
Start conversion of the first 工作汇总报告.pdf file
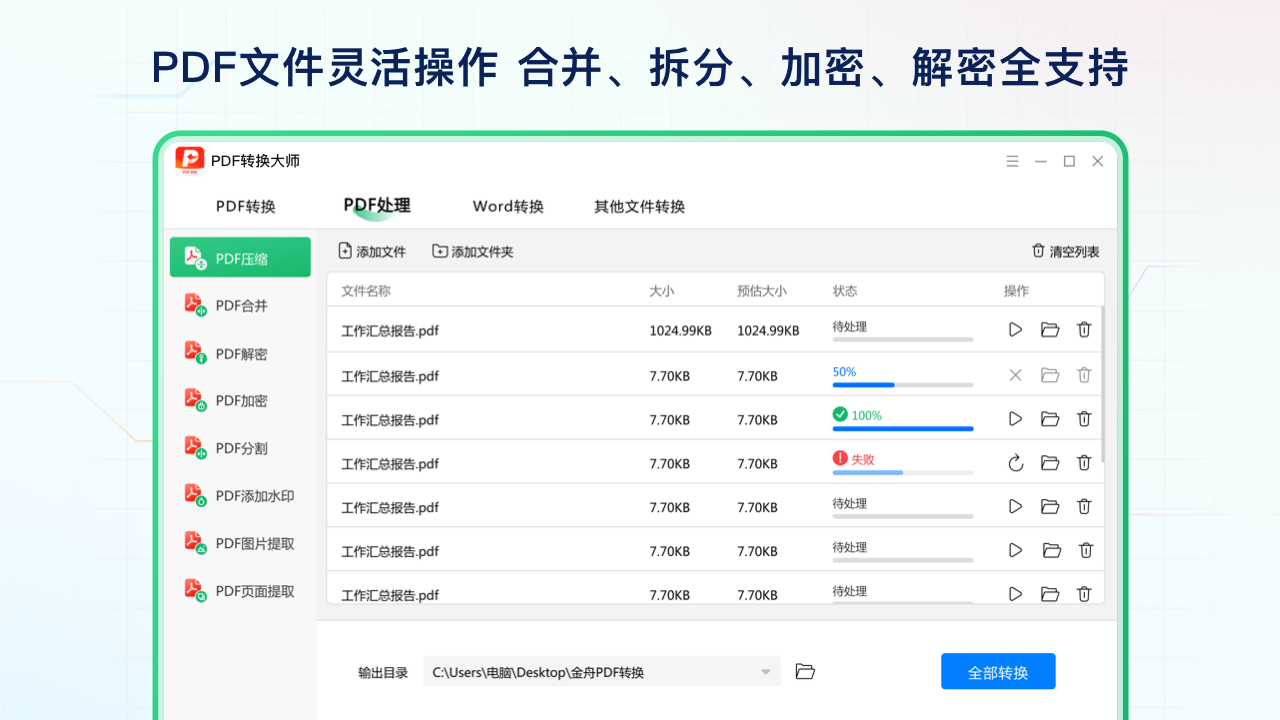tap(1015, 329)
